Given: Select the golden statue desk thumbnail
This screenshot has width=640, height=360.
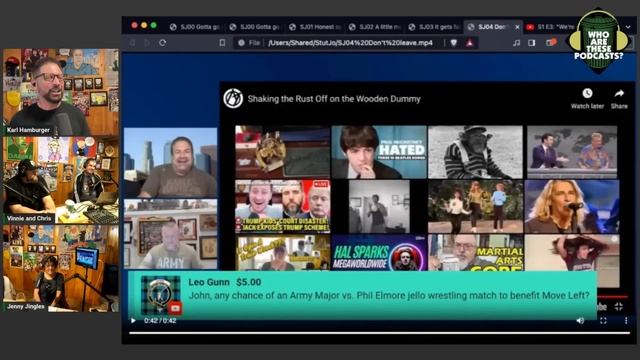Looking at the screenshot, I should (x=282, y=152).
